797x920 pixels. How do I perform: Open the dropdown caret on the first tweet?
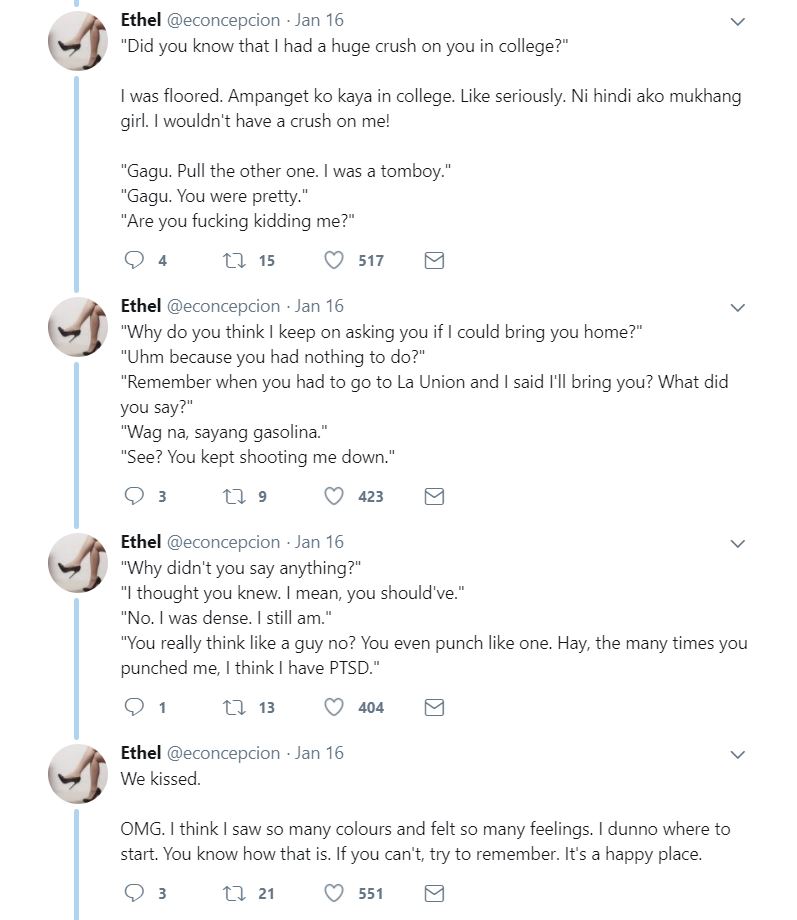pyautogui.click(x=738, y=20)
